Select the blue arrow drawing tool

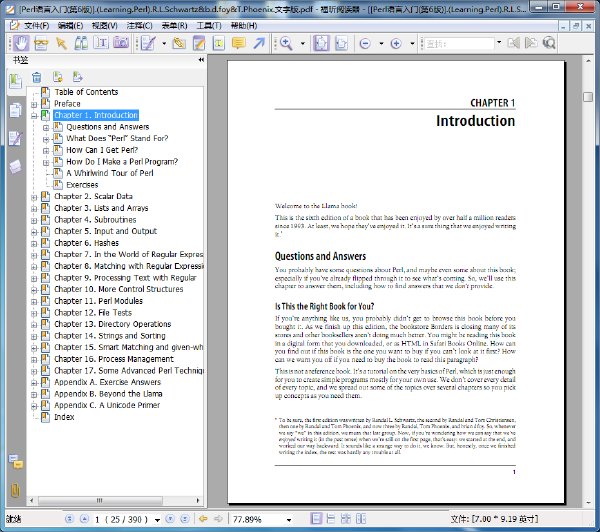coord(259,43)
